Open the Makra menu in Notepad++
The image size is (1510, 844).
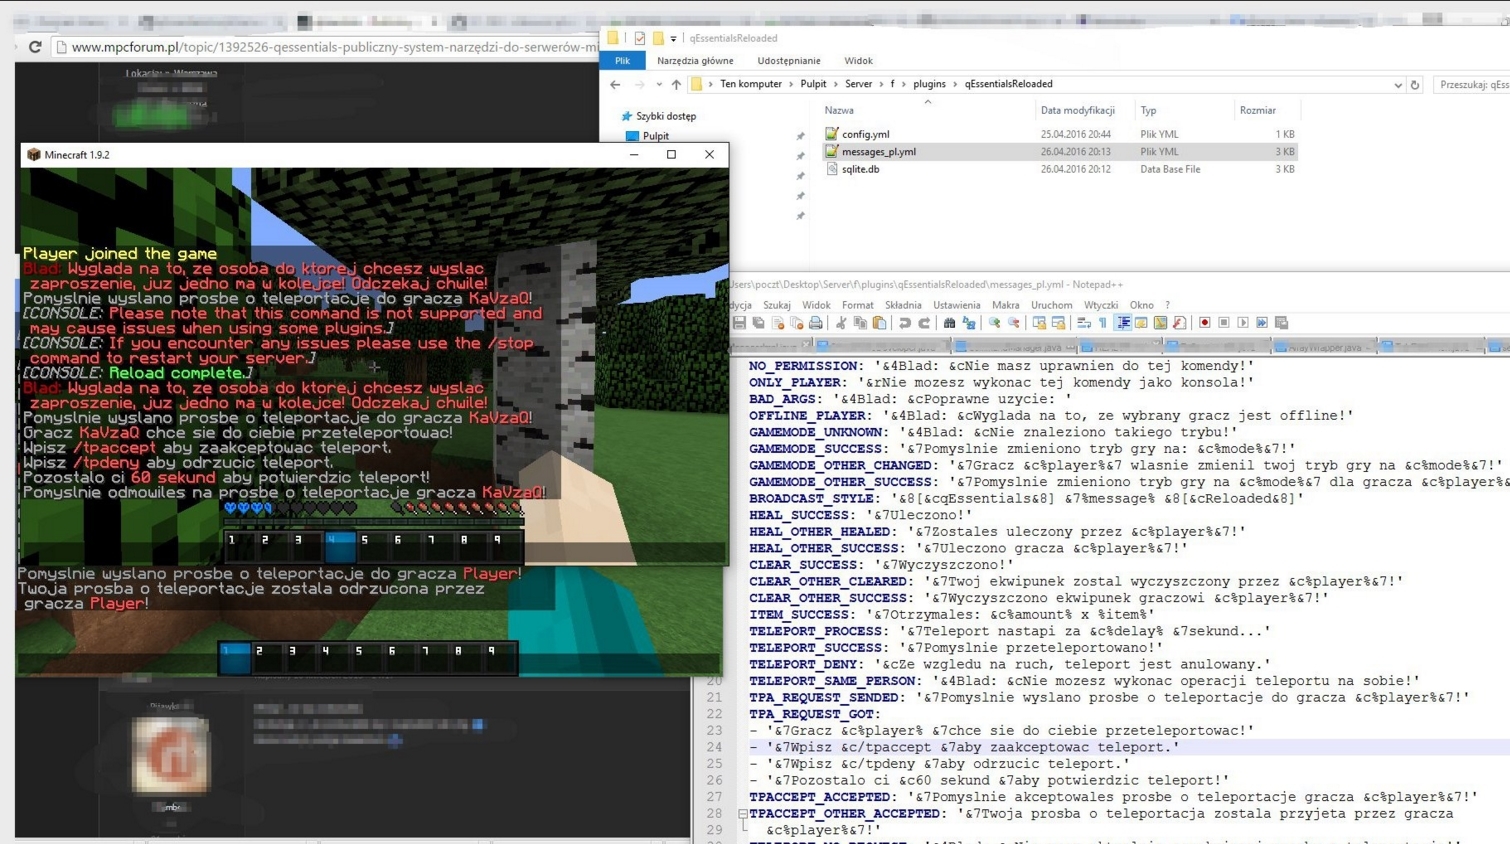(1006, 305)
